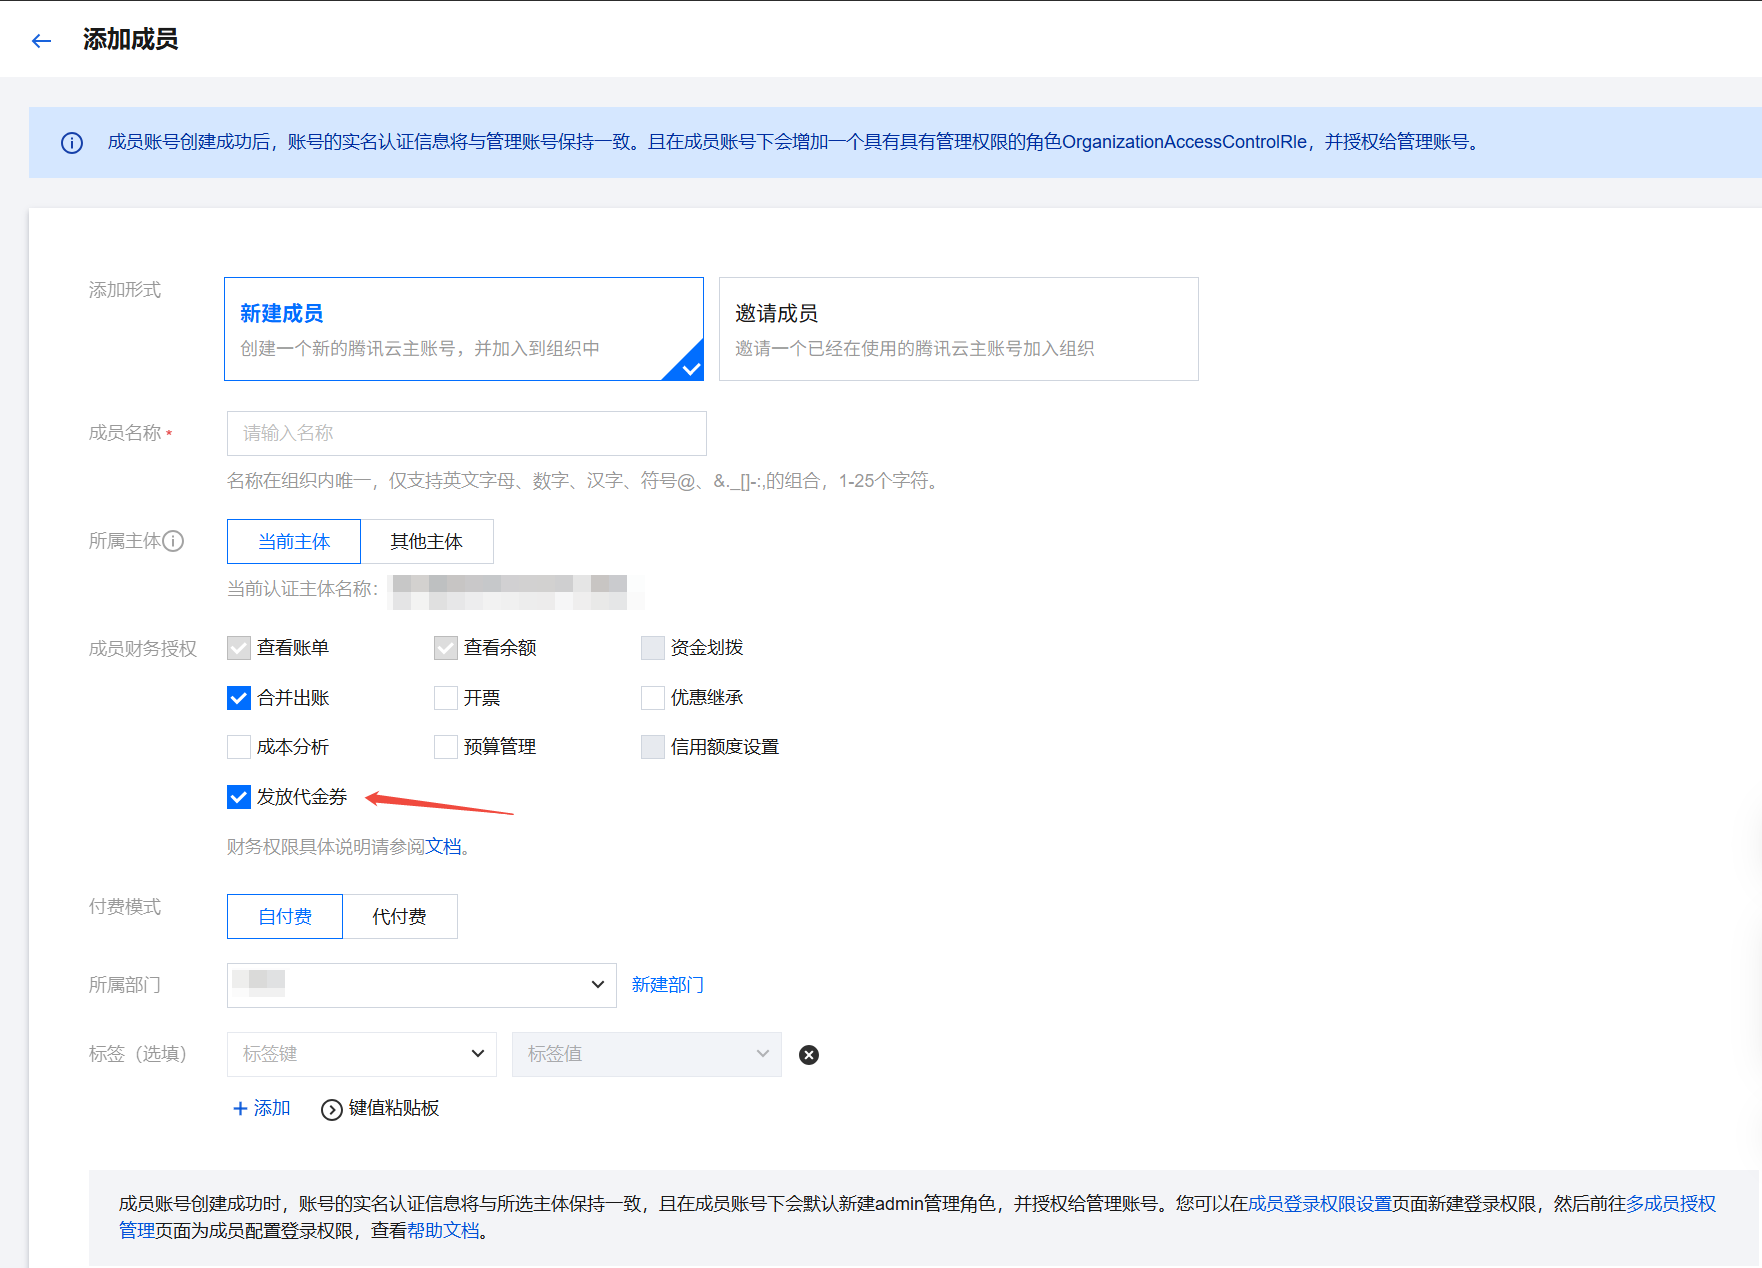Click the back arrow next to 添加成员
Image resolution: width=1762 pixels, height=1268 pixels.
pyautogui.click(x=41, y=41)
